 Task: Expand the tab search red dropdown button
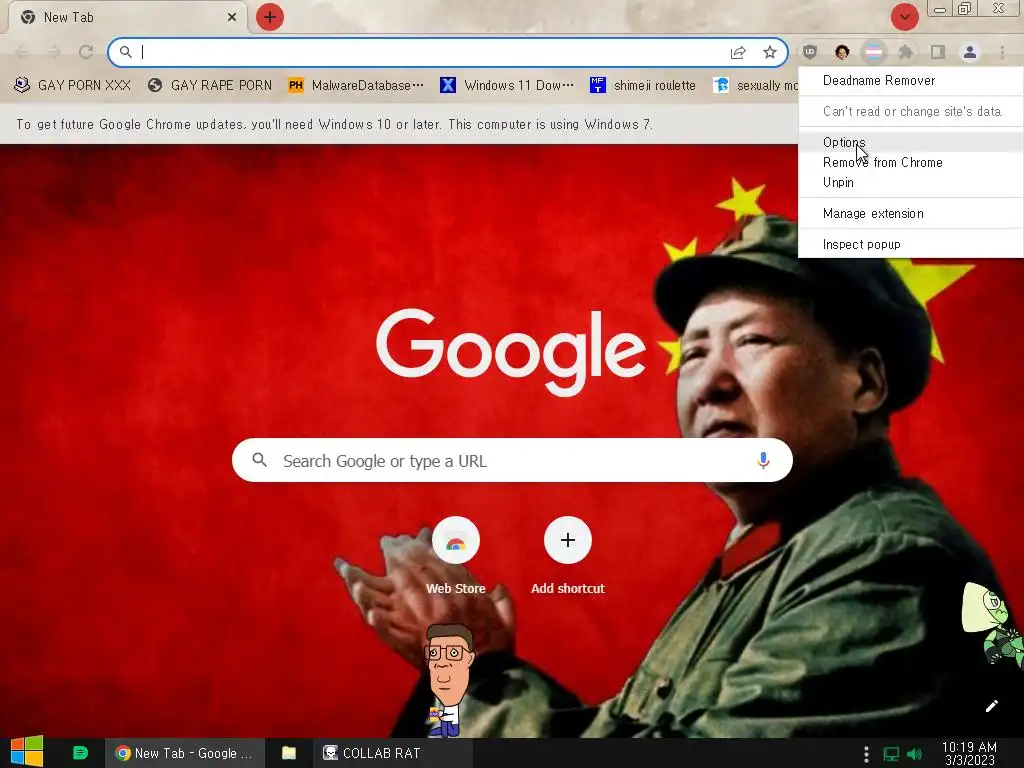[x=904, y=17]
